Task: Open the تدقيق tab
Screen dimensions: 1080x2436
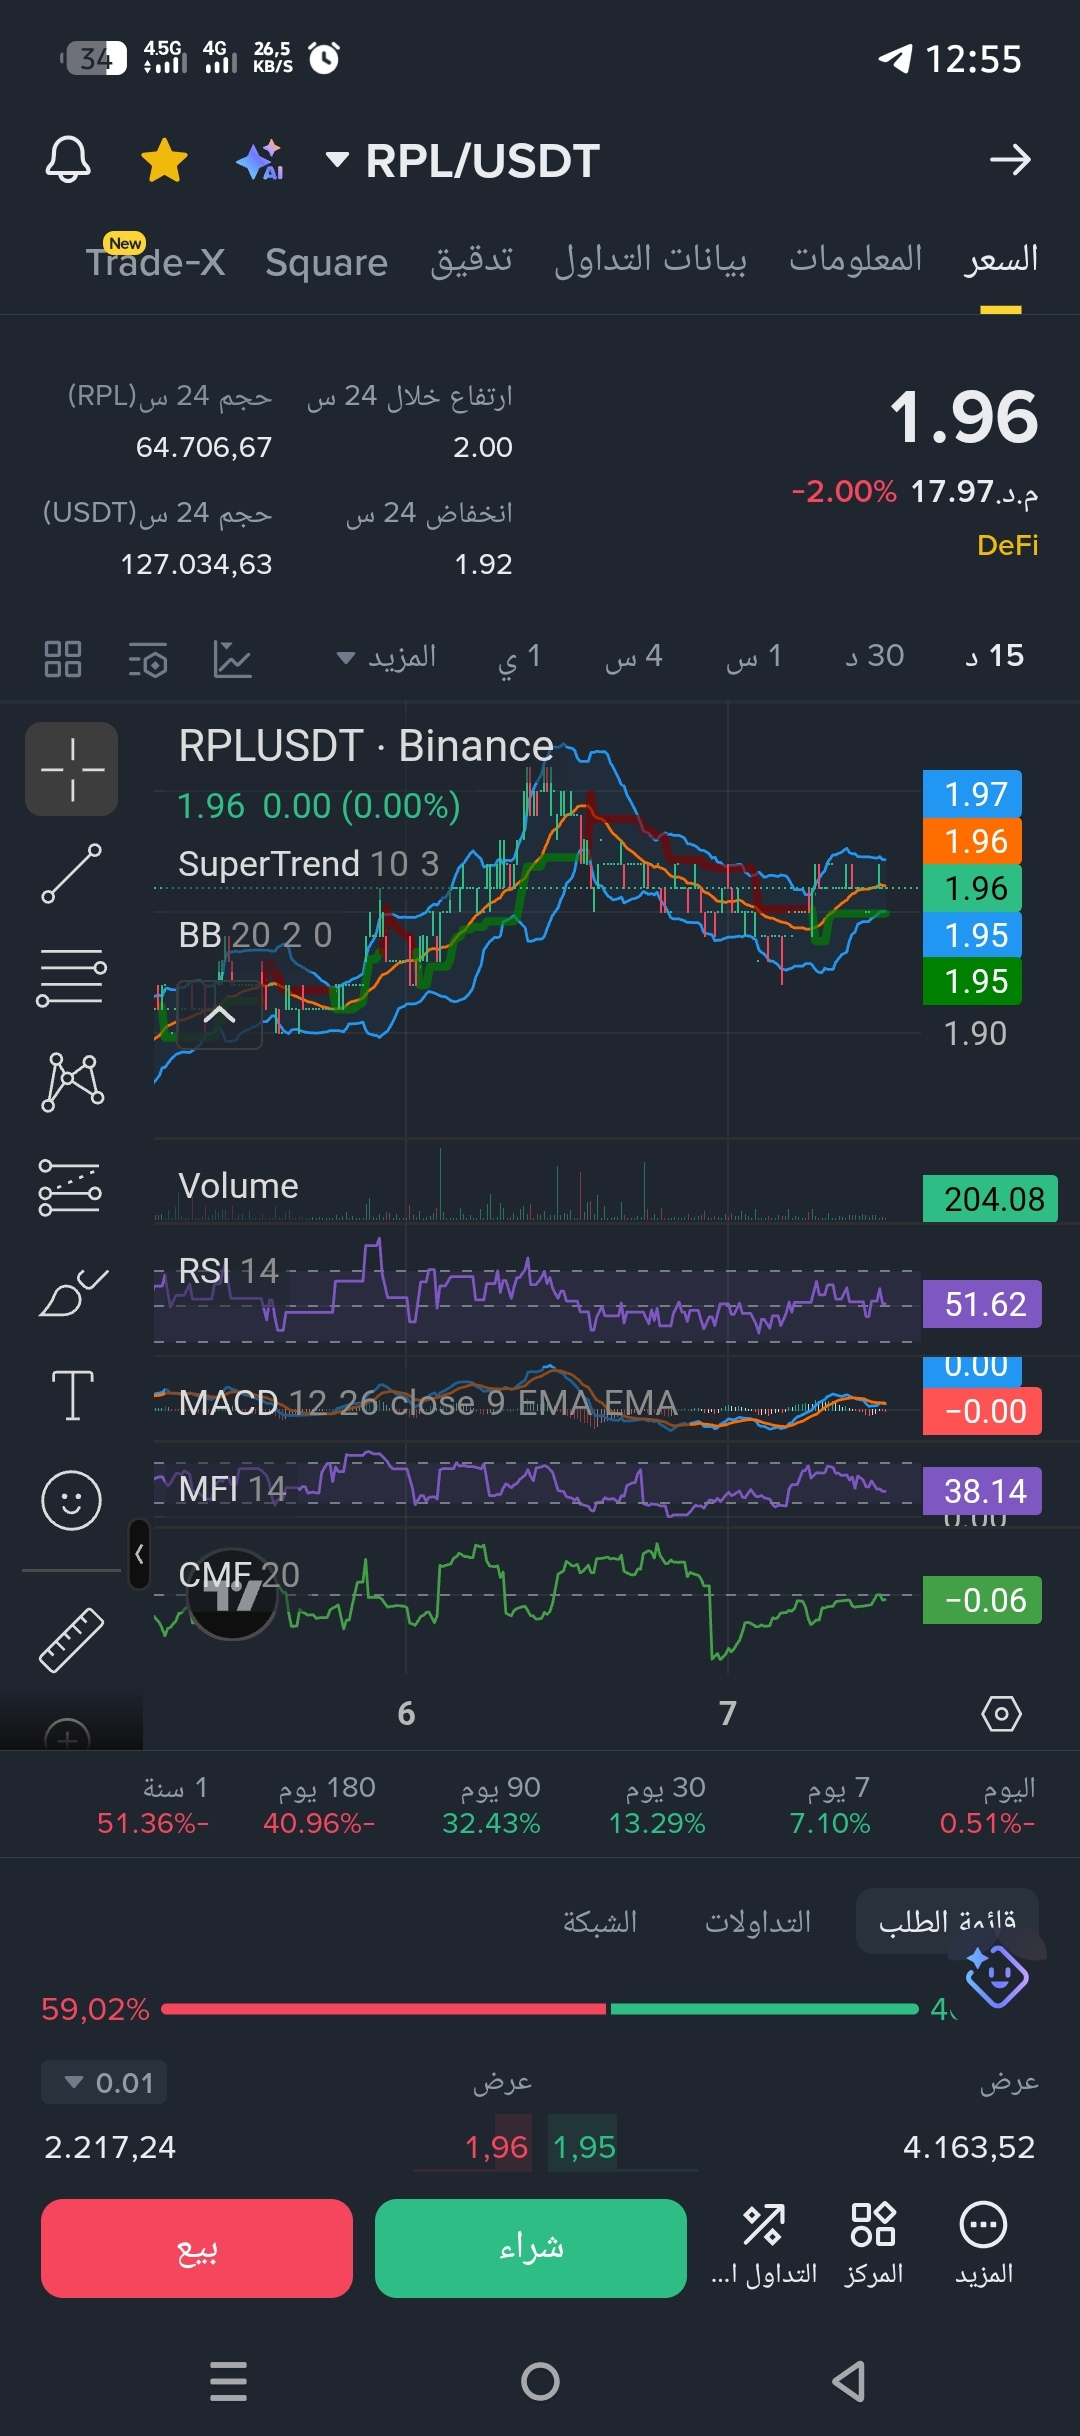Action: click(471, 260)
